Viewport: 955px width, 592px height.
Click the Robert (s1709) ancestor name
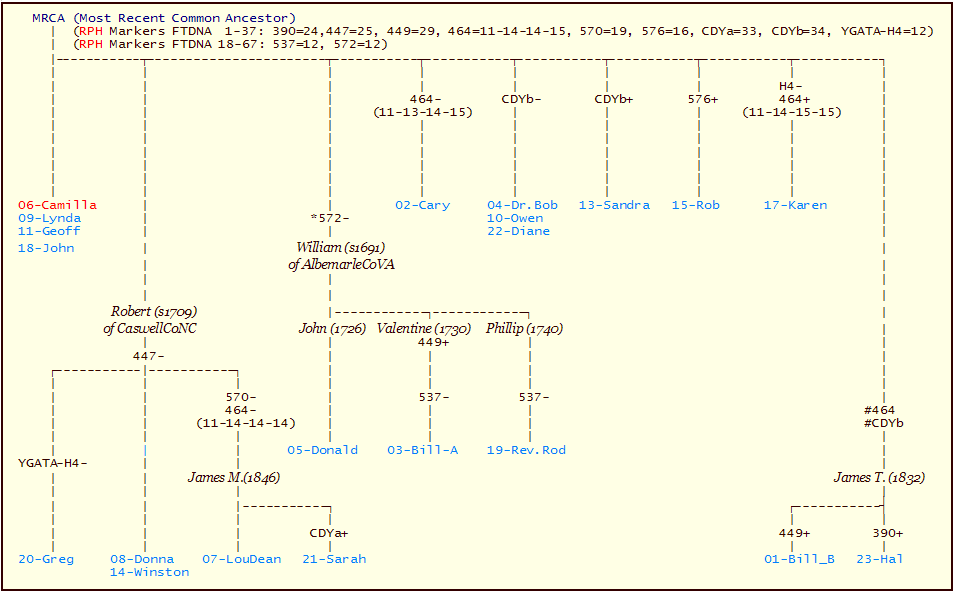[x=154, y=311]
